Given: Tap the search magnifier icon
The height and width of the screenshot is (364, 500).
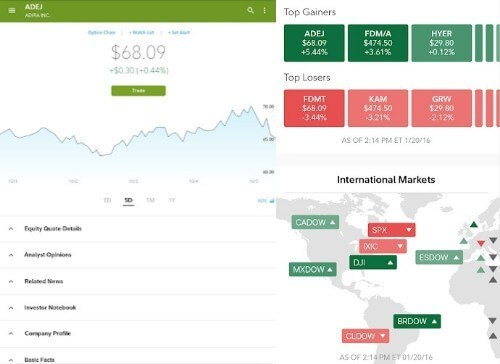Looking at the screenshot, I should 250,10.
